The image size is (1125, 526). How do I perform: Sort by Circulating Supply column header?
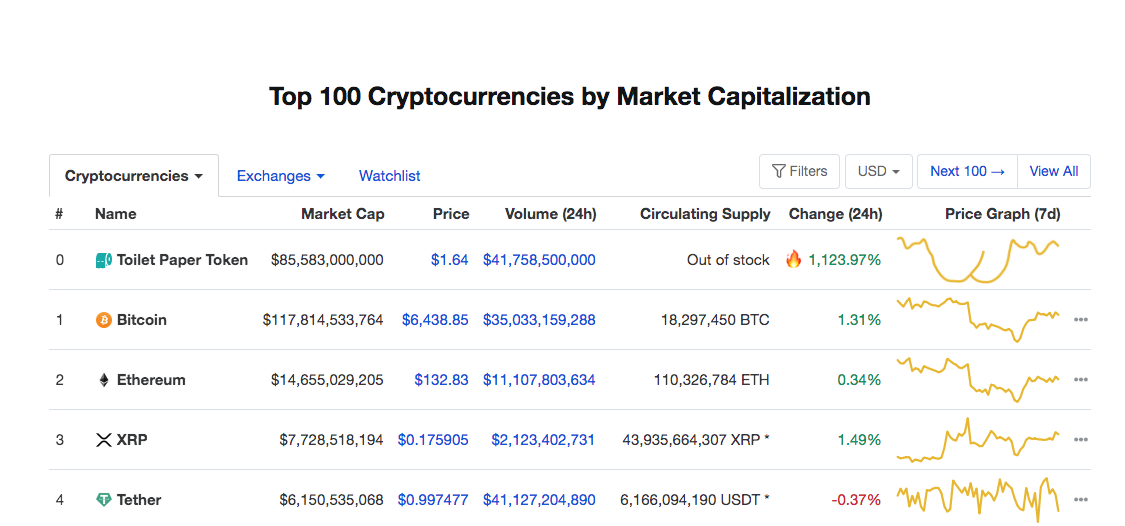tap(705, 214)
